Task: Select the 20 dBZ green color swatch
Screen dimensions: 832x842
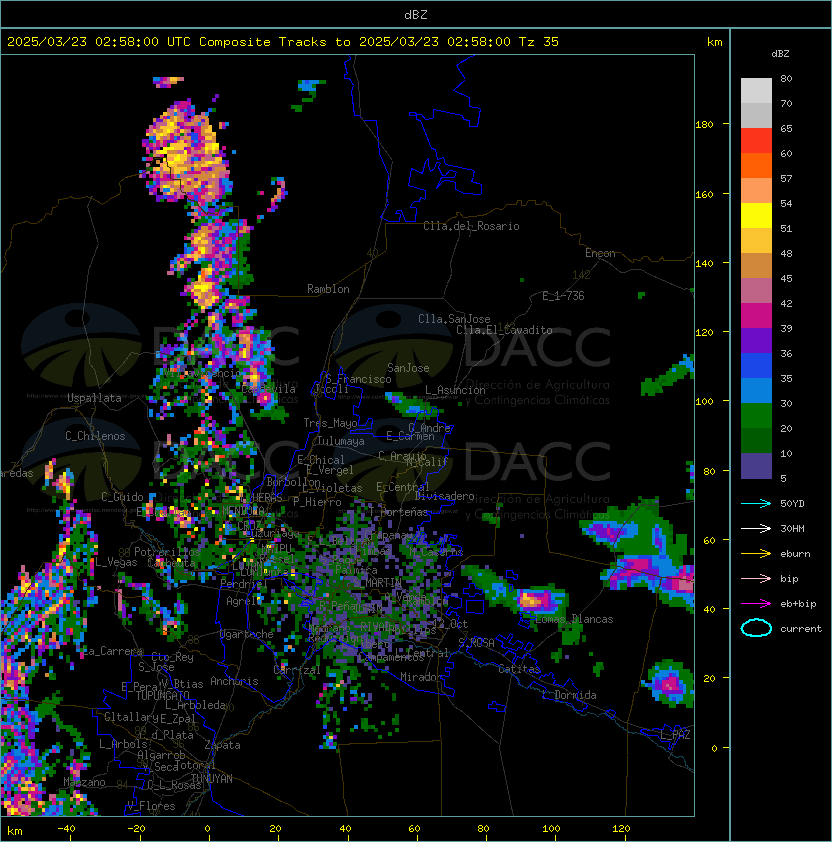Action: click(756, 416)
